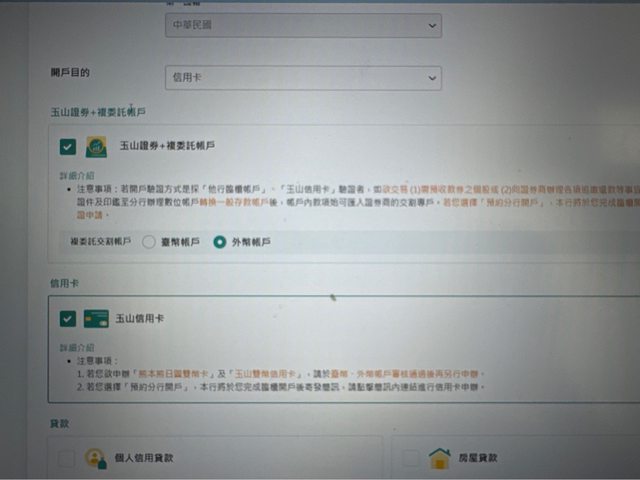Uncheck the 玉山證券+複委託帳戶 checkbox
This screenshot has width=640, height=480.
tap(67, 147)
